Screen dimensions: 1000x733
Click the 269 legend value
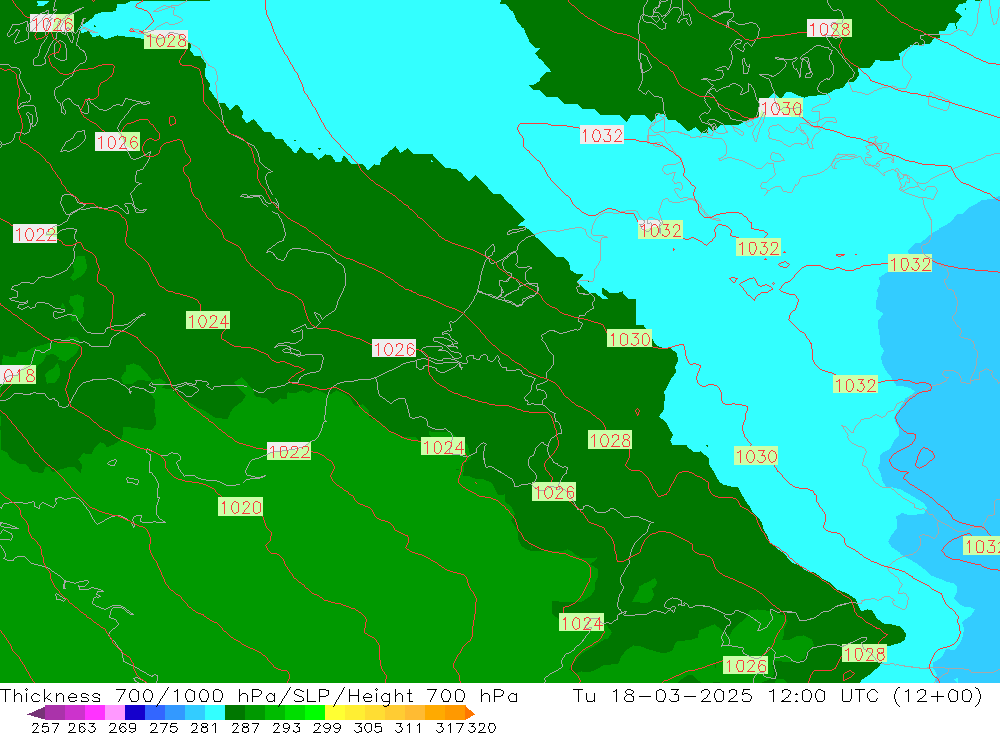coord(122,727)
